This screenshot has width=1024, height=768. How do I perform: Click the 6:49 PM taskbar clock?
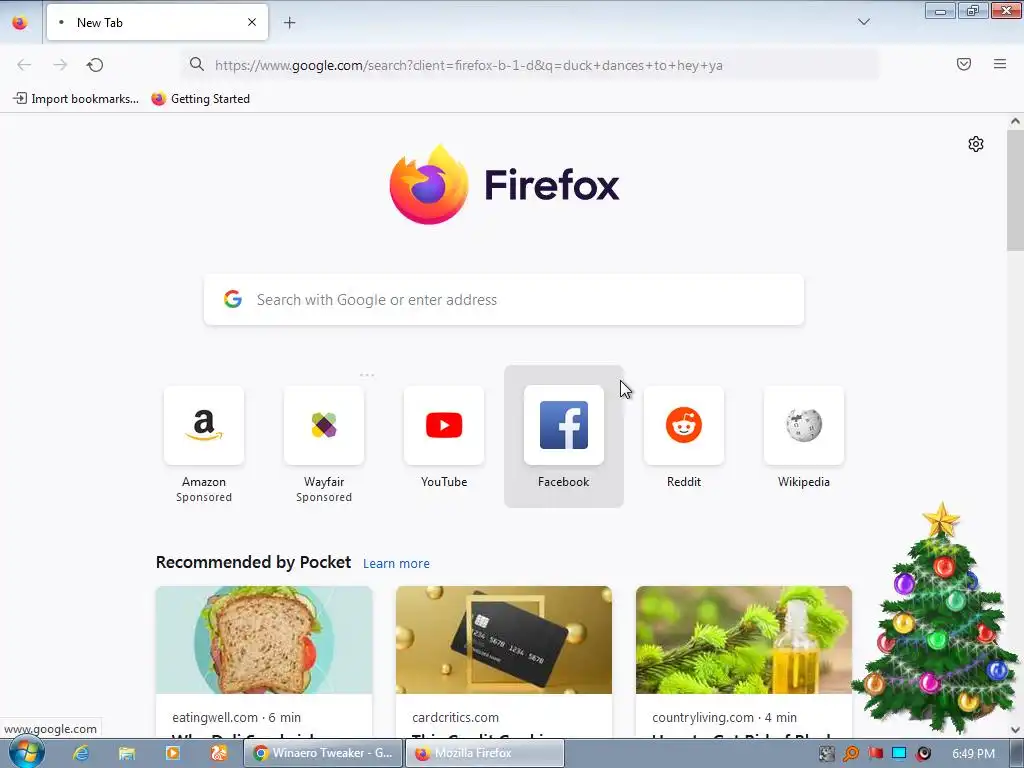(973, 754)
